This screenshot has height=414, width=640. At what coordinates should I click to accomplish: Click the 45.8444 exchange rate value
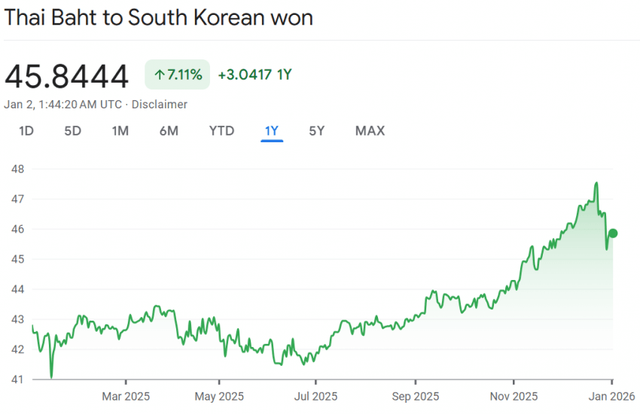(67, 76)
